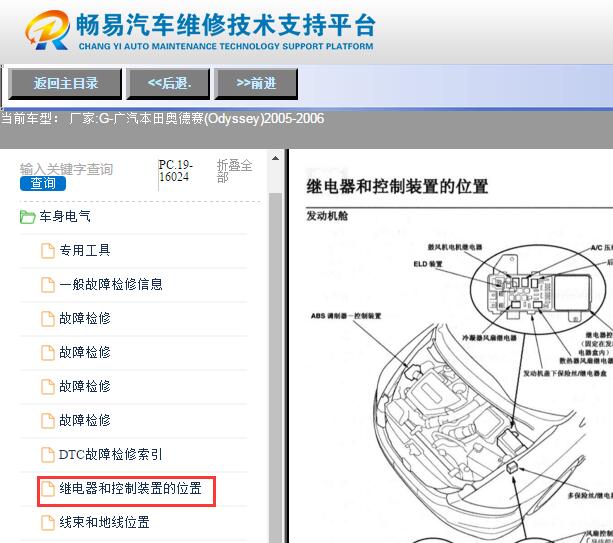Viewport: 613px width, 543px height.
Task: Open the 专用工具 entry
Action: click(85, 250)
